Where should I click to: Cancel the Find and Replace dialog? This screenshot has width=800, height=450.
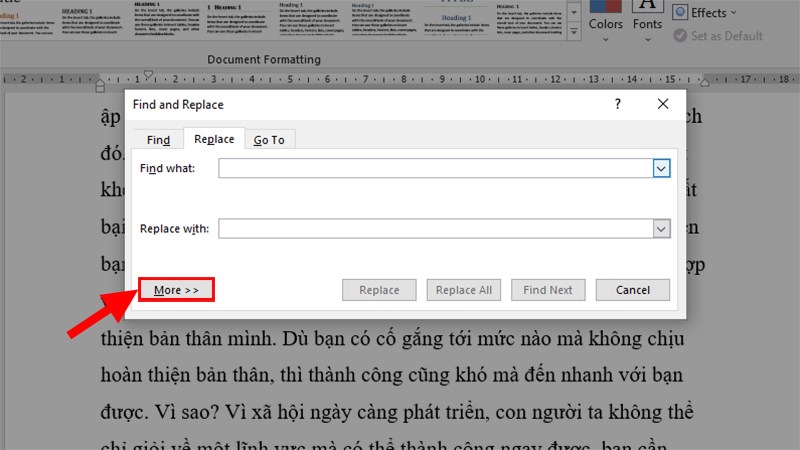coord(633,290)
